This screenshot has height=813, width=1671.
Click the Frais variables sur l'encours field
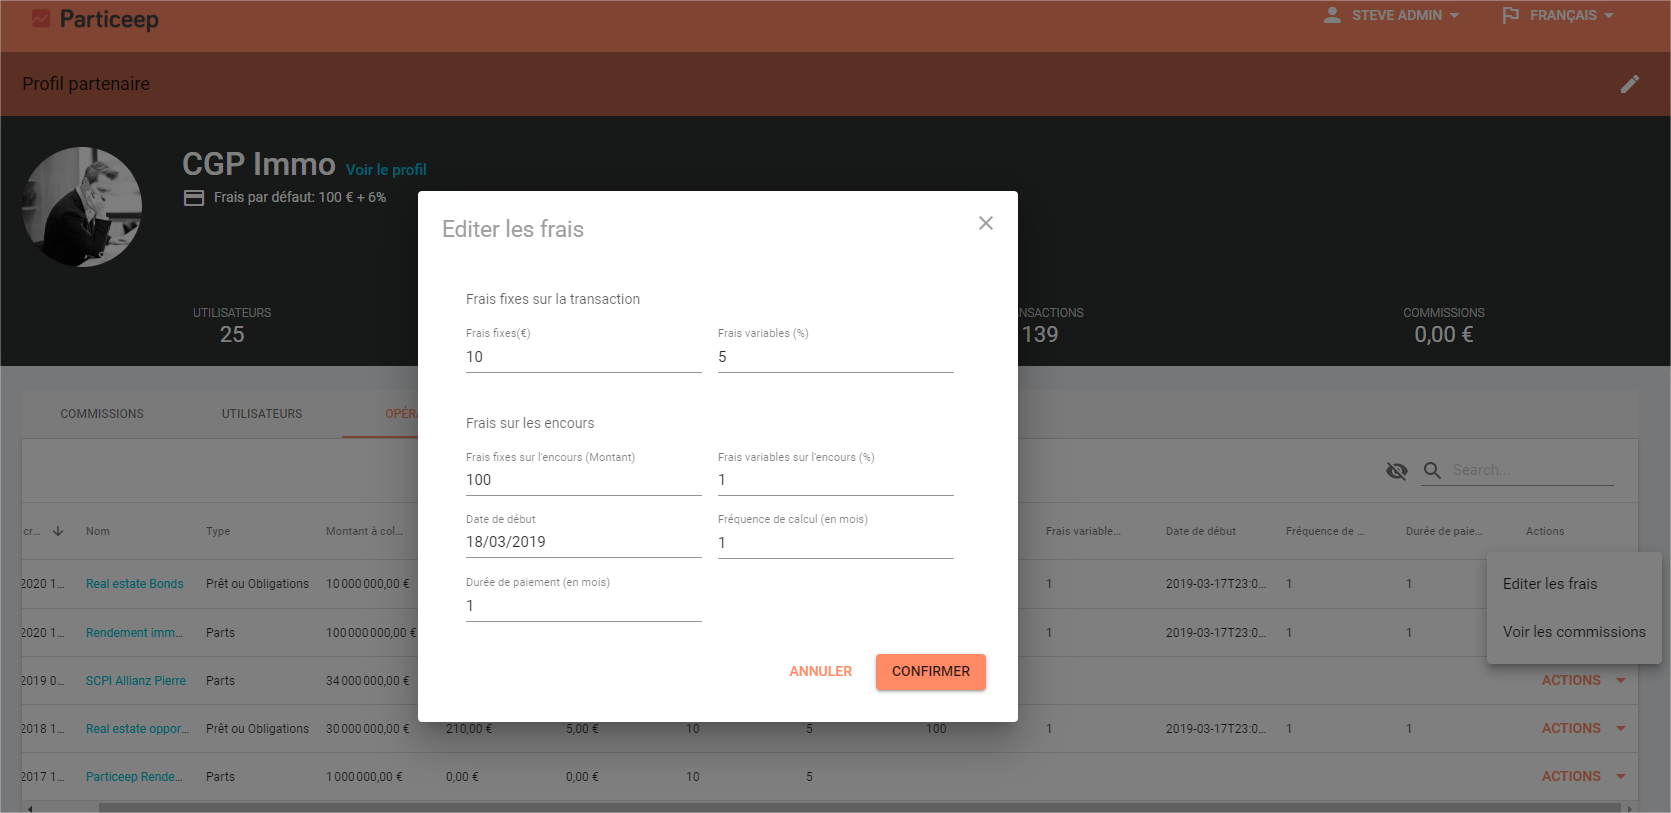pyautogui.click(x=836, y=480)
